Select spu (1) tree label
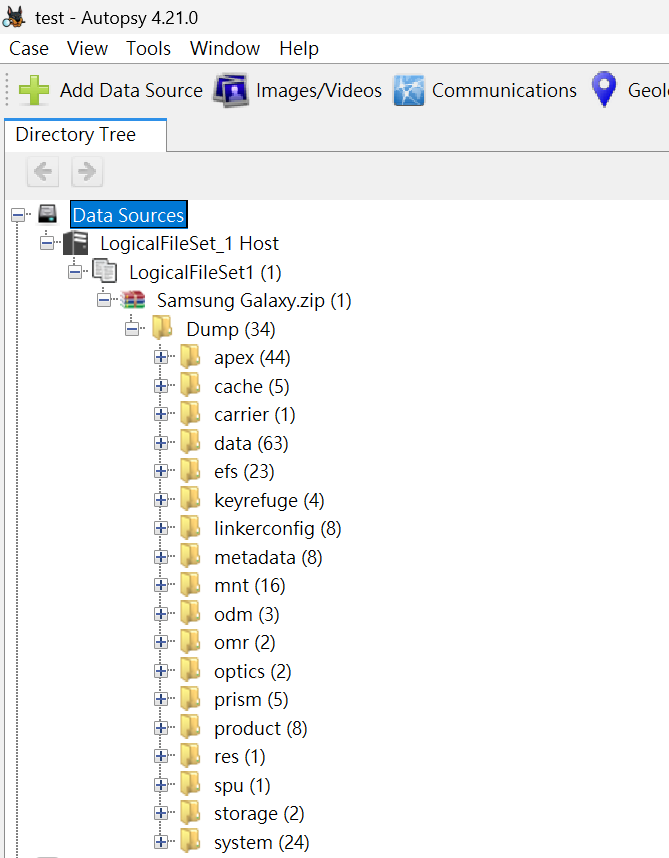Image resolution: width=669 pixels, height=858 pixels. [x=242, y=785]
